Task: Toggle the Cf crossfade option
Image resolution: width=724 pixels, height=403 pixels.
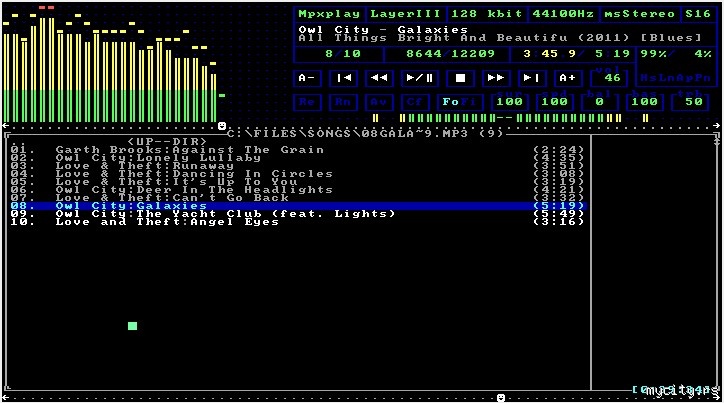Action: click(415, 102)
